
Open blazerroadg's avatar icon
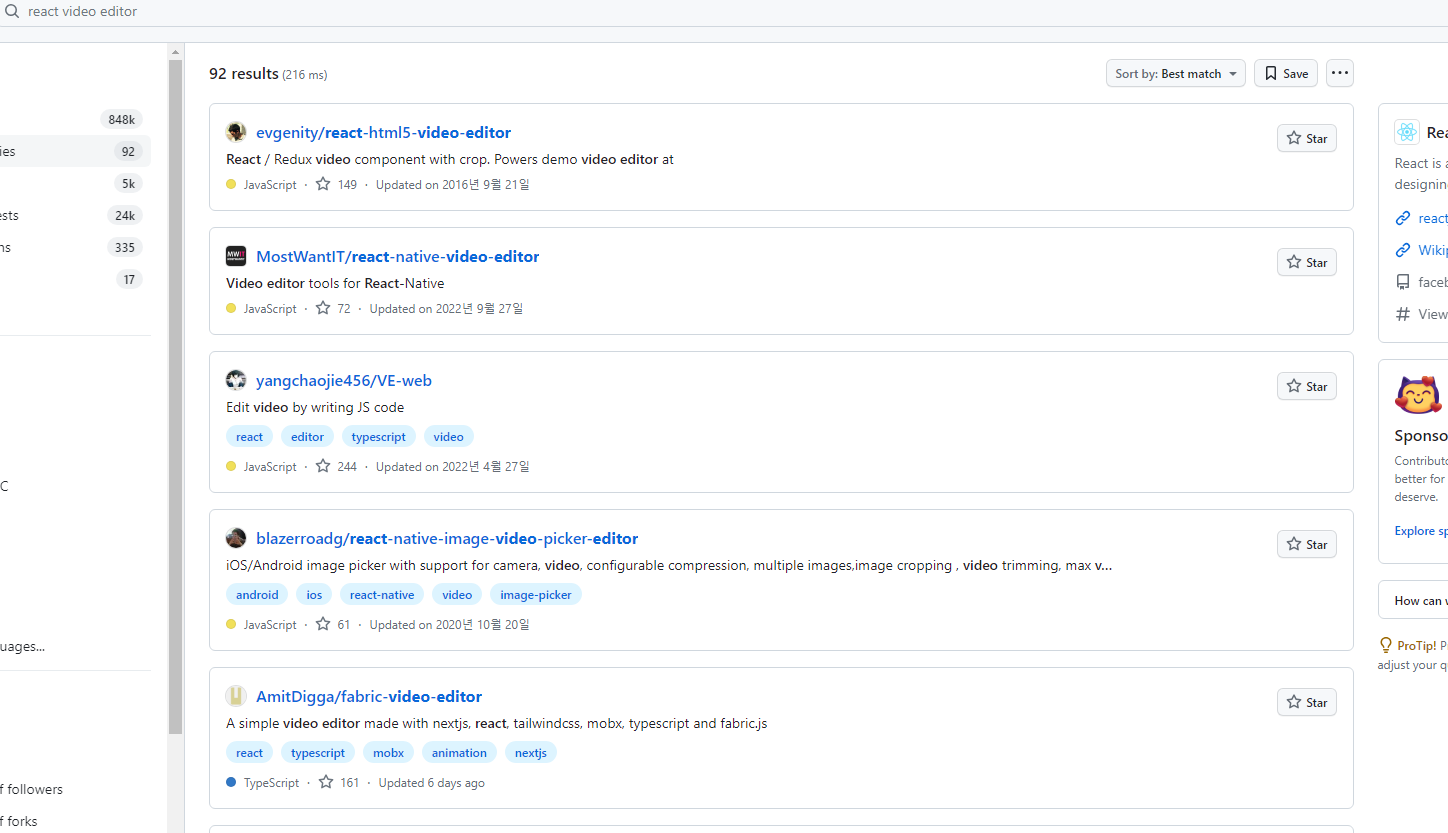(x=236, y=538)
